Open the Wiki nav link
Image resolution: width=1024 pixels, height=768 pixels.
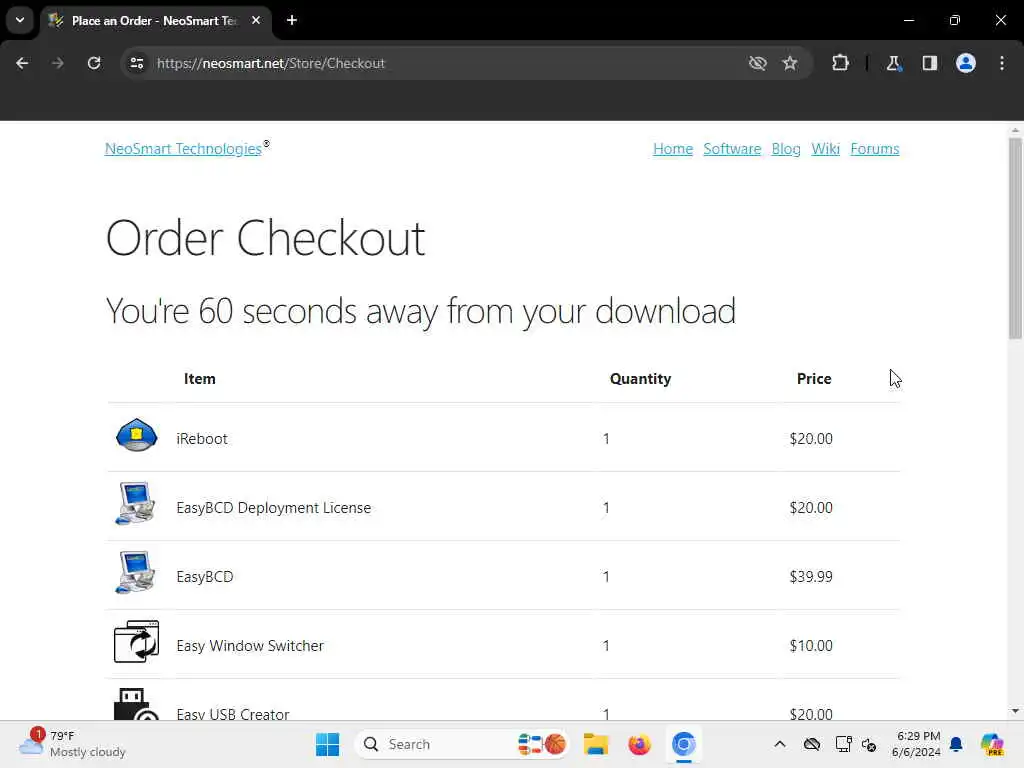point(825,149)
